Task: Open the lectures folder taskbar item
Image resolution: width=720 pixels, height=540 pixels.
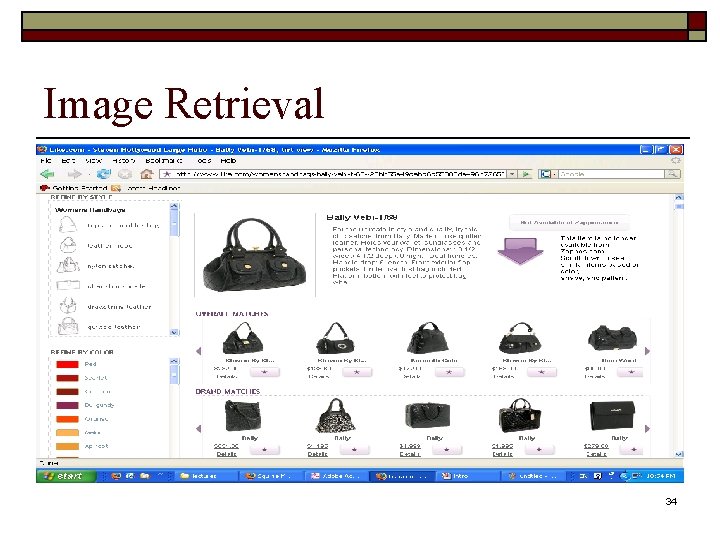Action: coord(207,476)
